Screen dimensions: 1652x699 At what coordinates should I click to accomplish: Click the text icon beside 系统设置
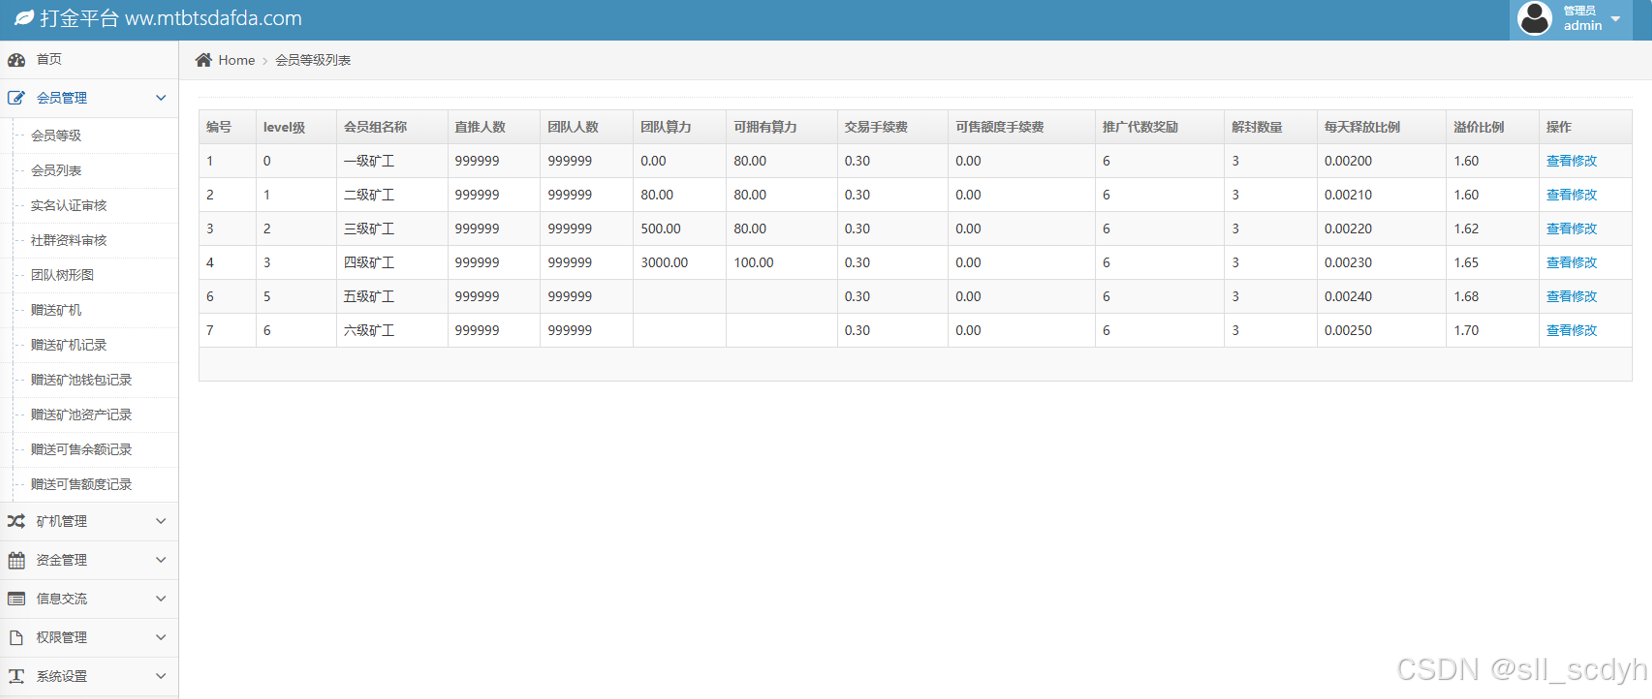click(x=16, y=676)
